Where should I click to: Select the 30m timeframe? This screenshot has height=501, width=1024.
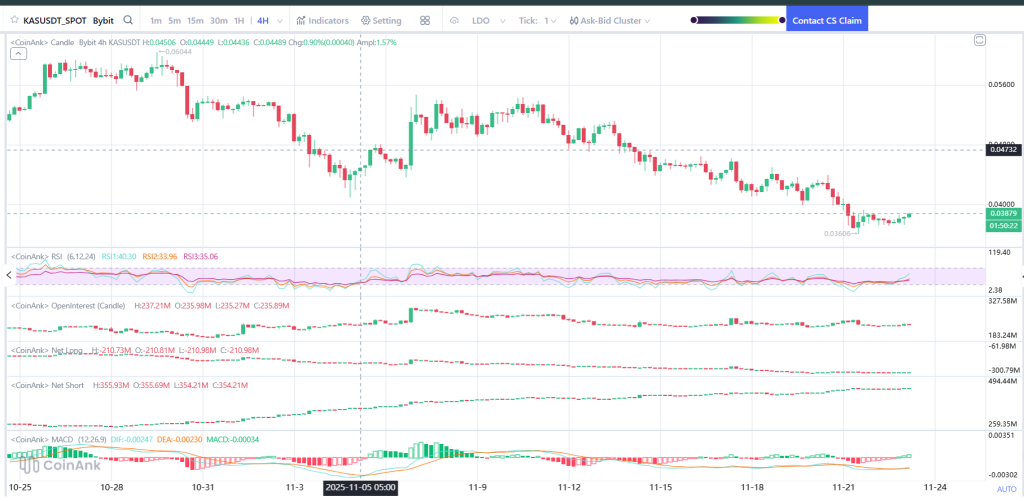click(x=218, y=20)
